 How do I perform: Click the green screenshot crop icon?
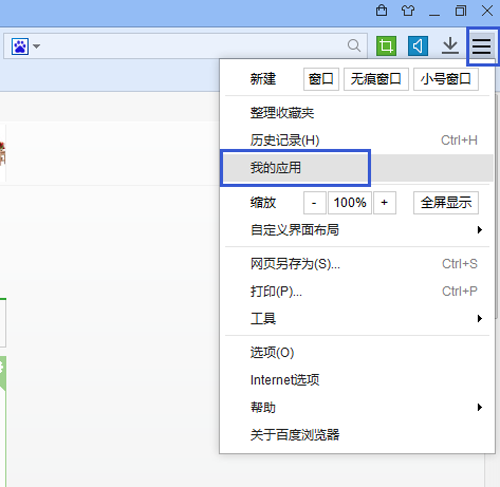pyautogui.click(x=386, y=46)
